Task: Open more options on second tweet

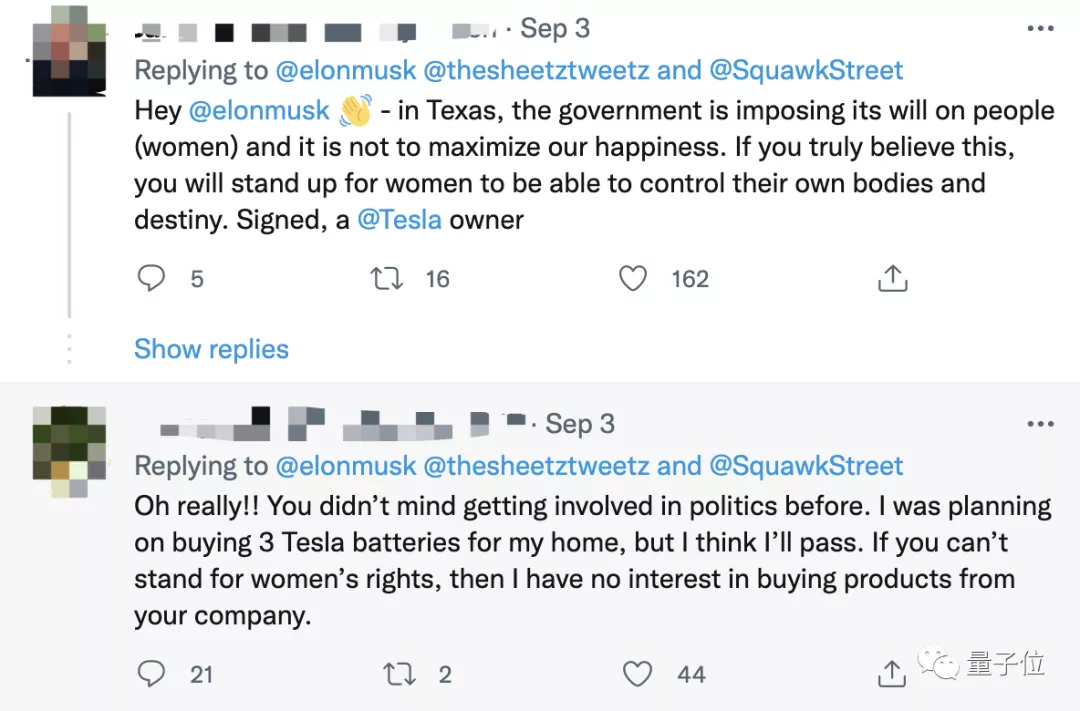Action: (1041, 424)
